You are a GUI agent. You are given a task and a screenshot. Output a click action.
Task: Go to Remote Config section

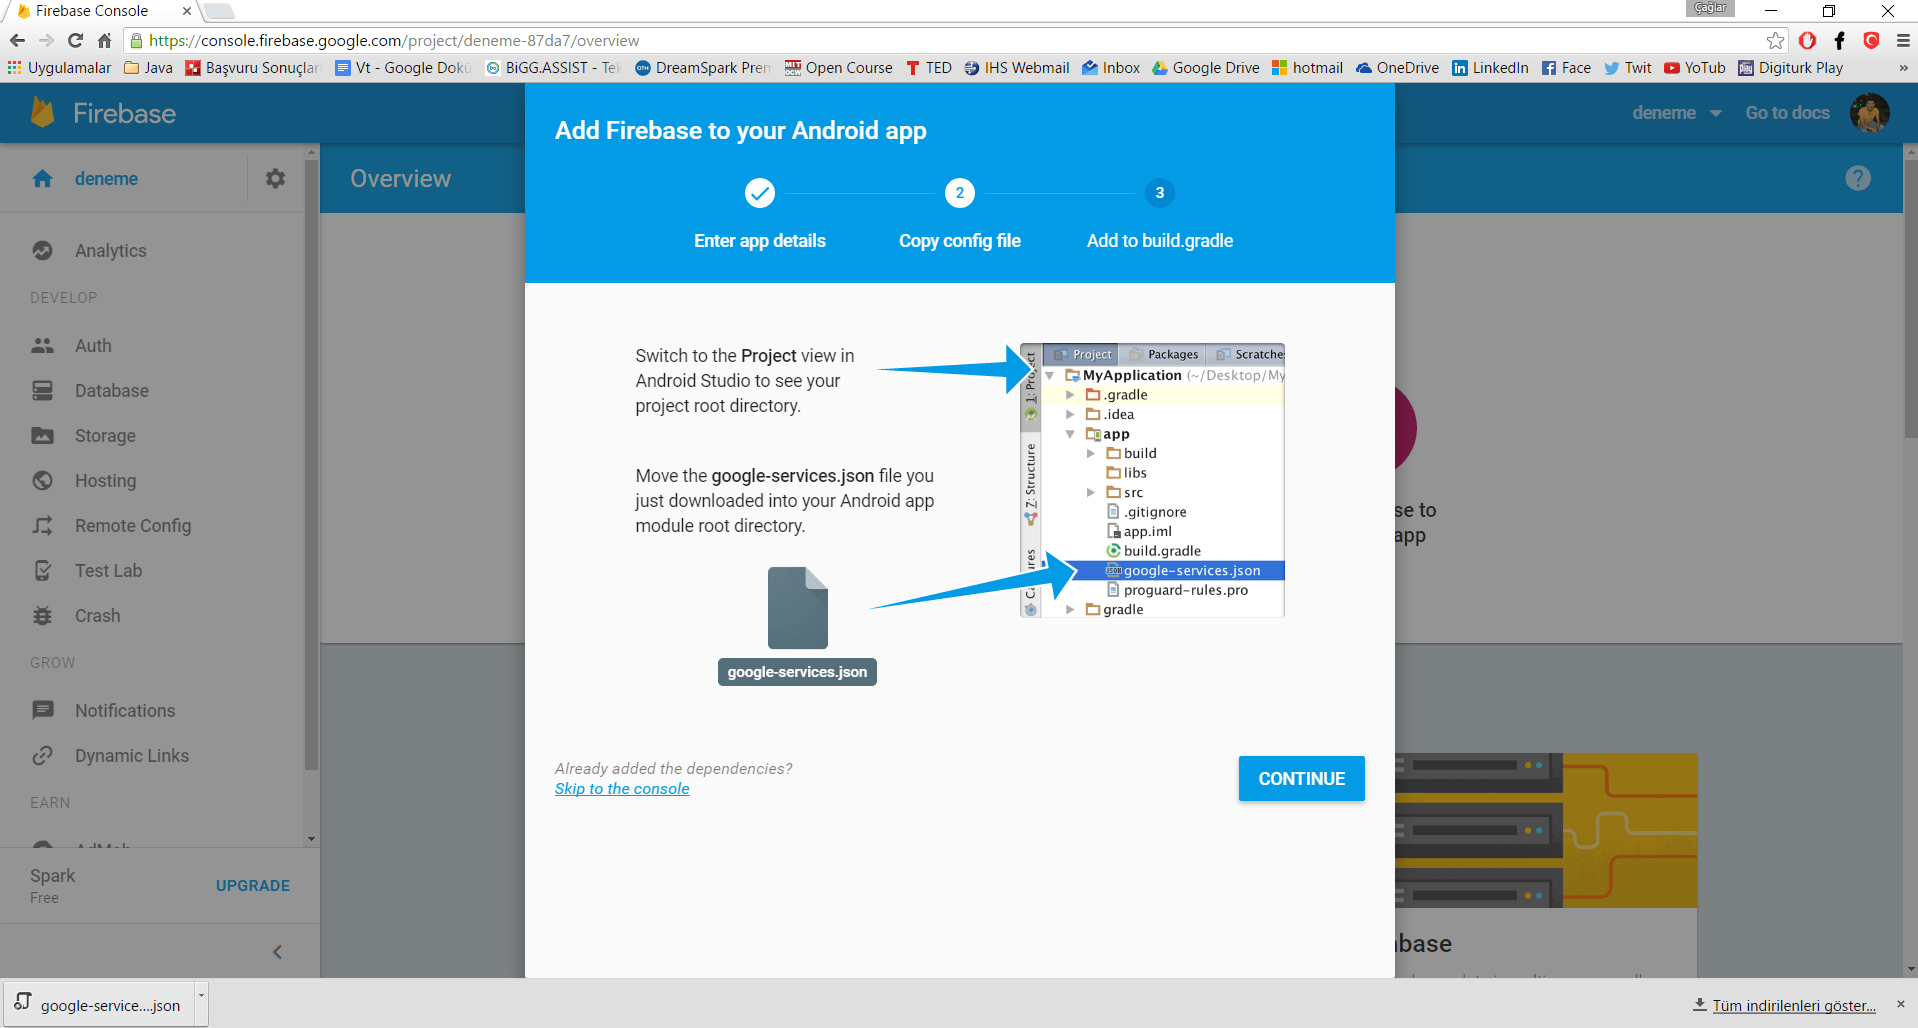(133, 526)
